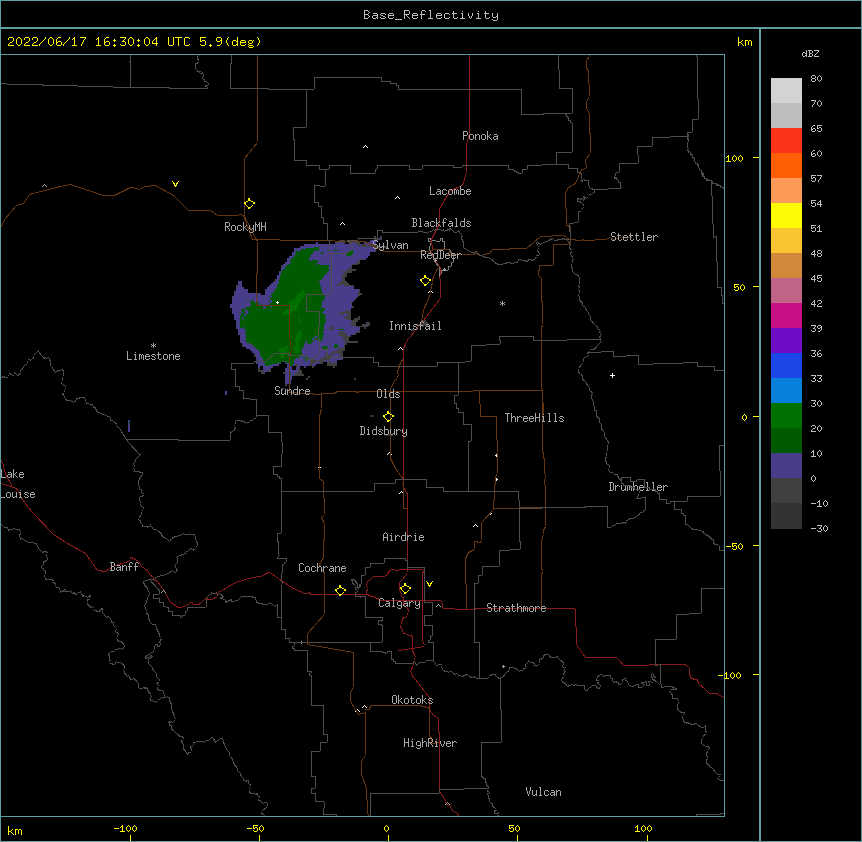
Task: Click the asterisk marker east of Innisfail
Action: click(502, 303)
